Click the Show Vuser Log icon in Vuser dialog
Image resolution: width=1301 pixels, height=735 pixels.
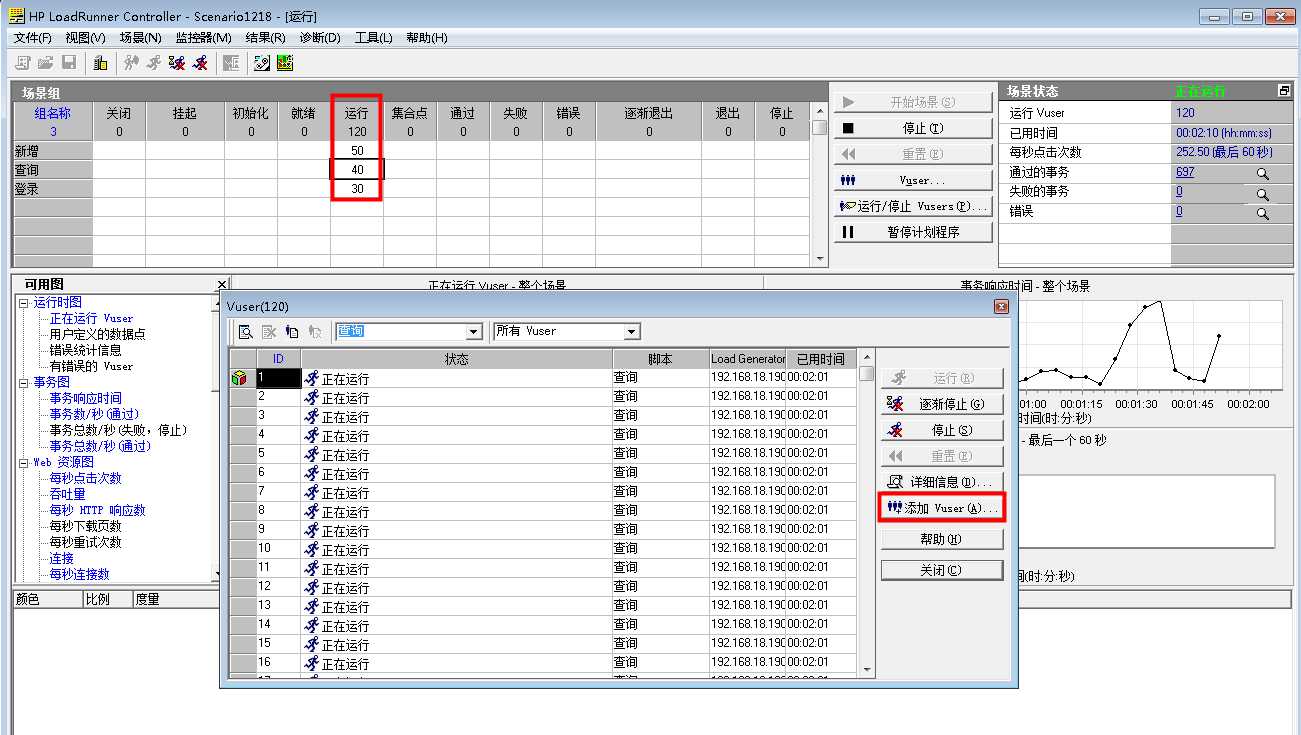click(246, 332)
